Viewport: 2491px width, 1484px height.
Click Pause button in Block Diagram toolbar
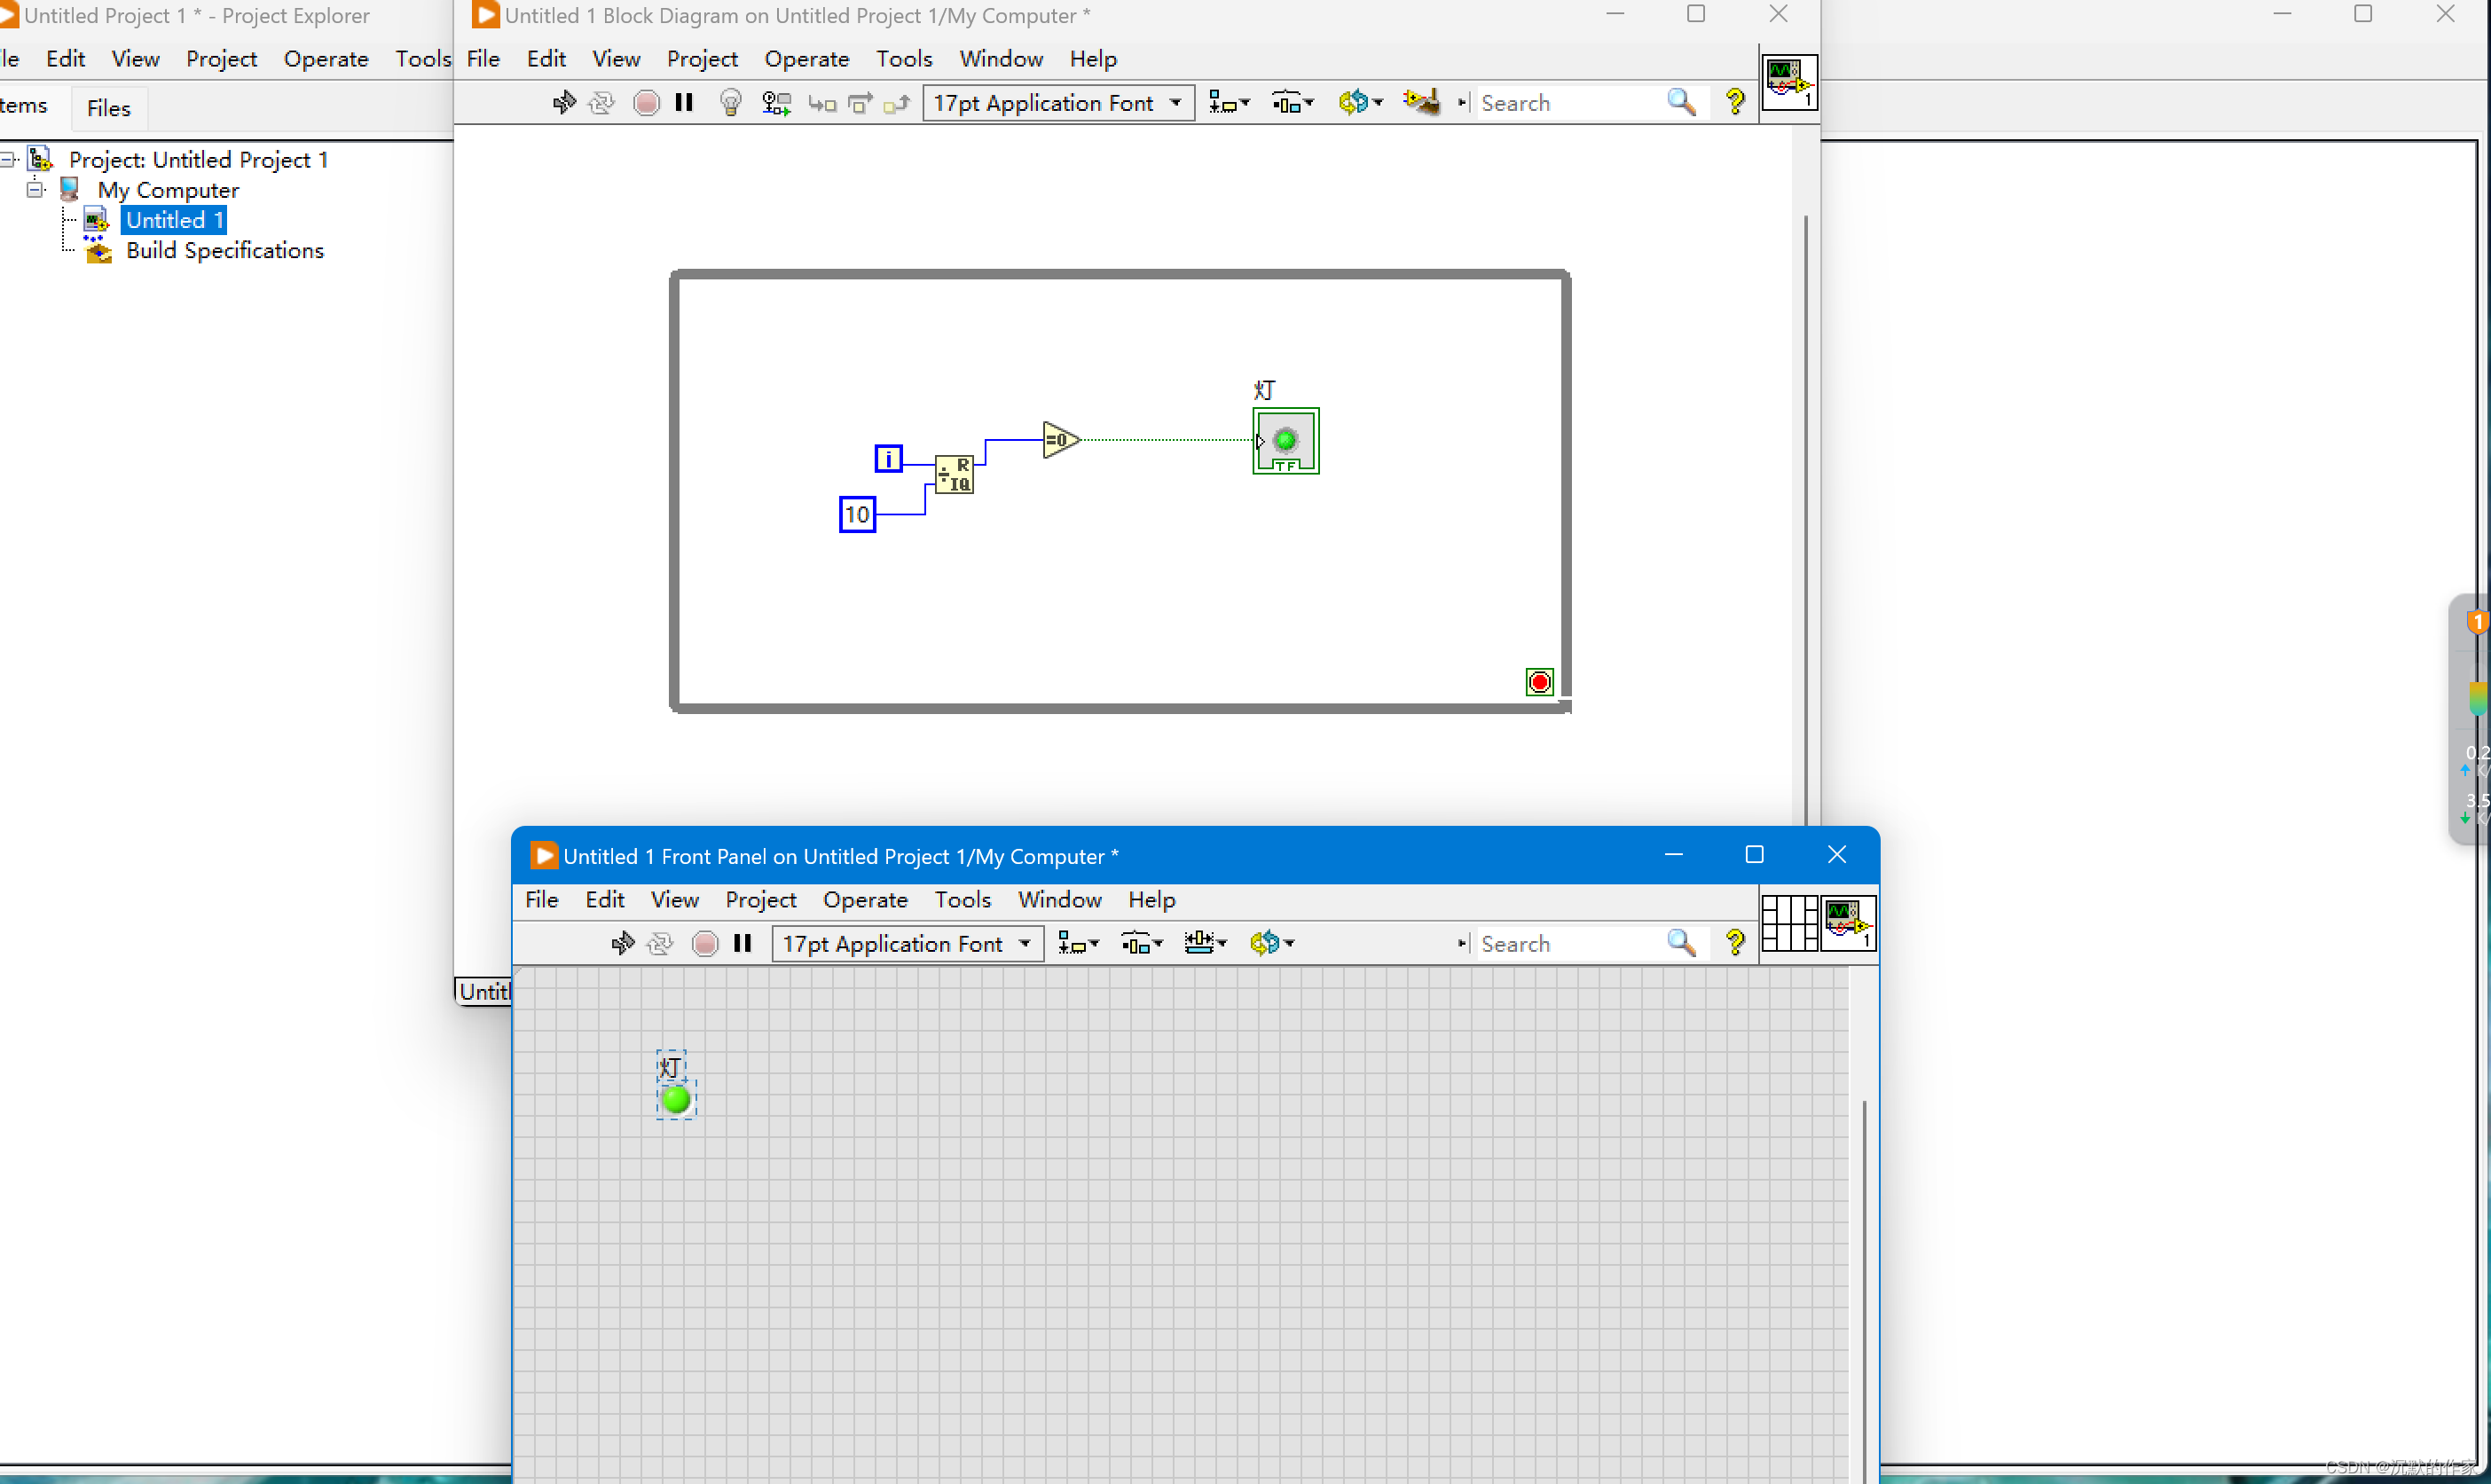(x=684, y=102)
